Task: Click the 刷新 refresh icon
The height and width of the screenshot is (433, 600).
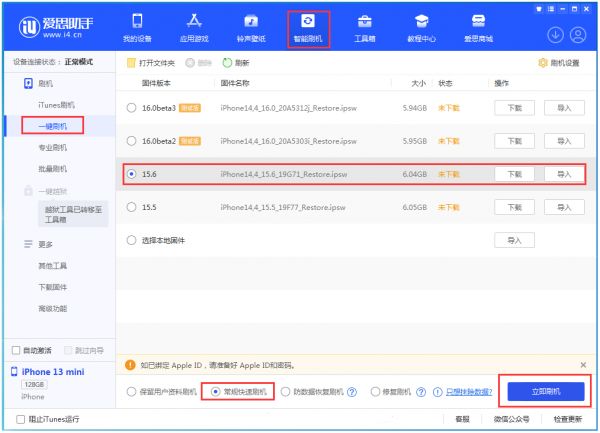Action: click(227, 63)
